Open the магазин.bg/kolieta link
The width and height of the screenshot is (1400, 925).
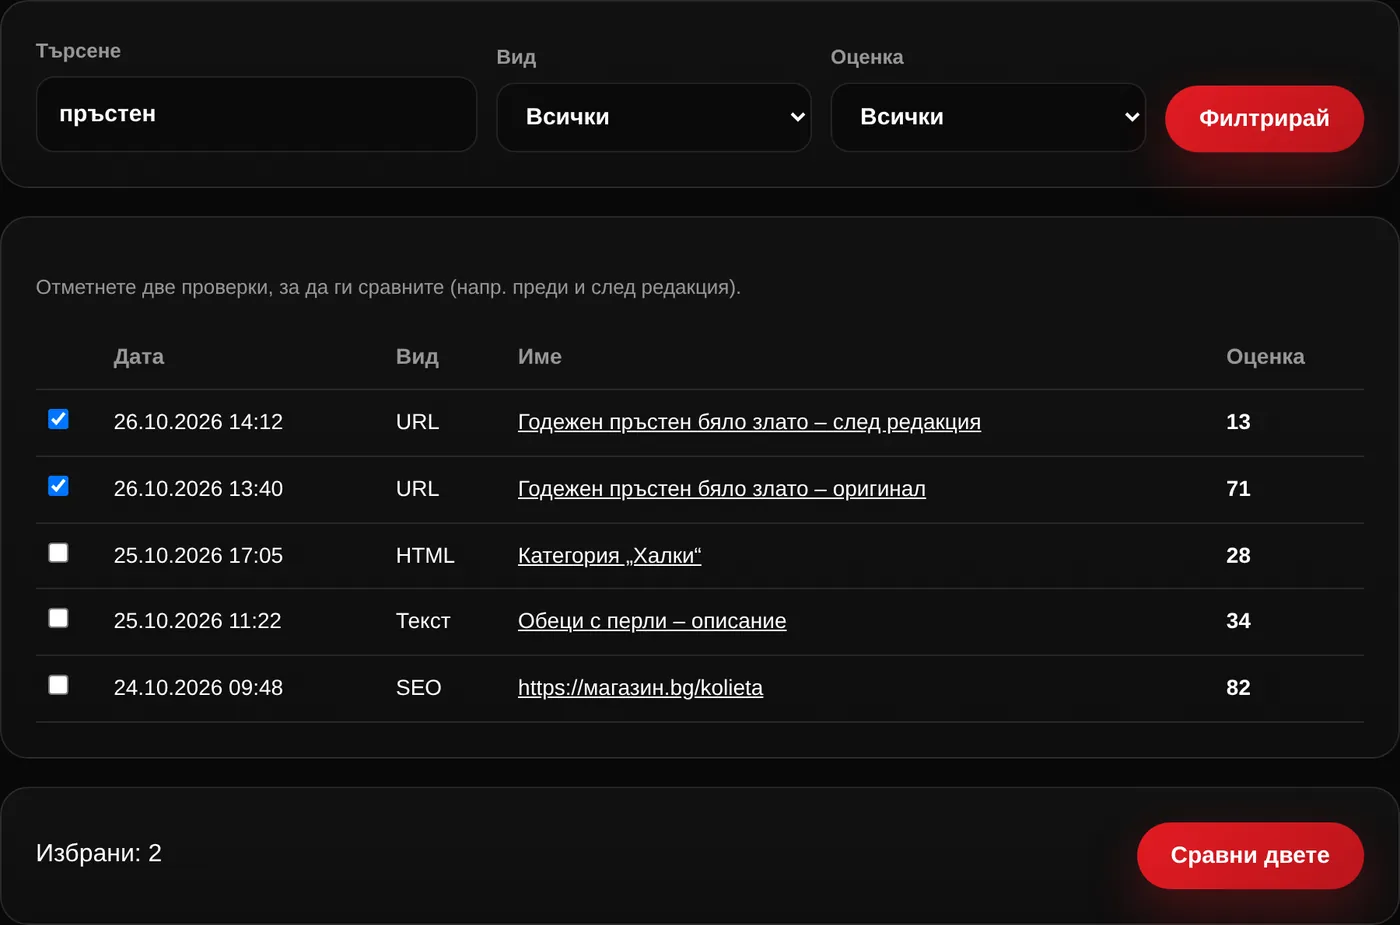coord(640,688)
